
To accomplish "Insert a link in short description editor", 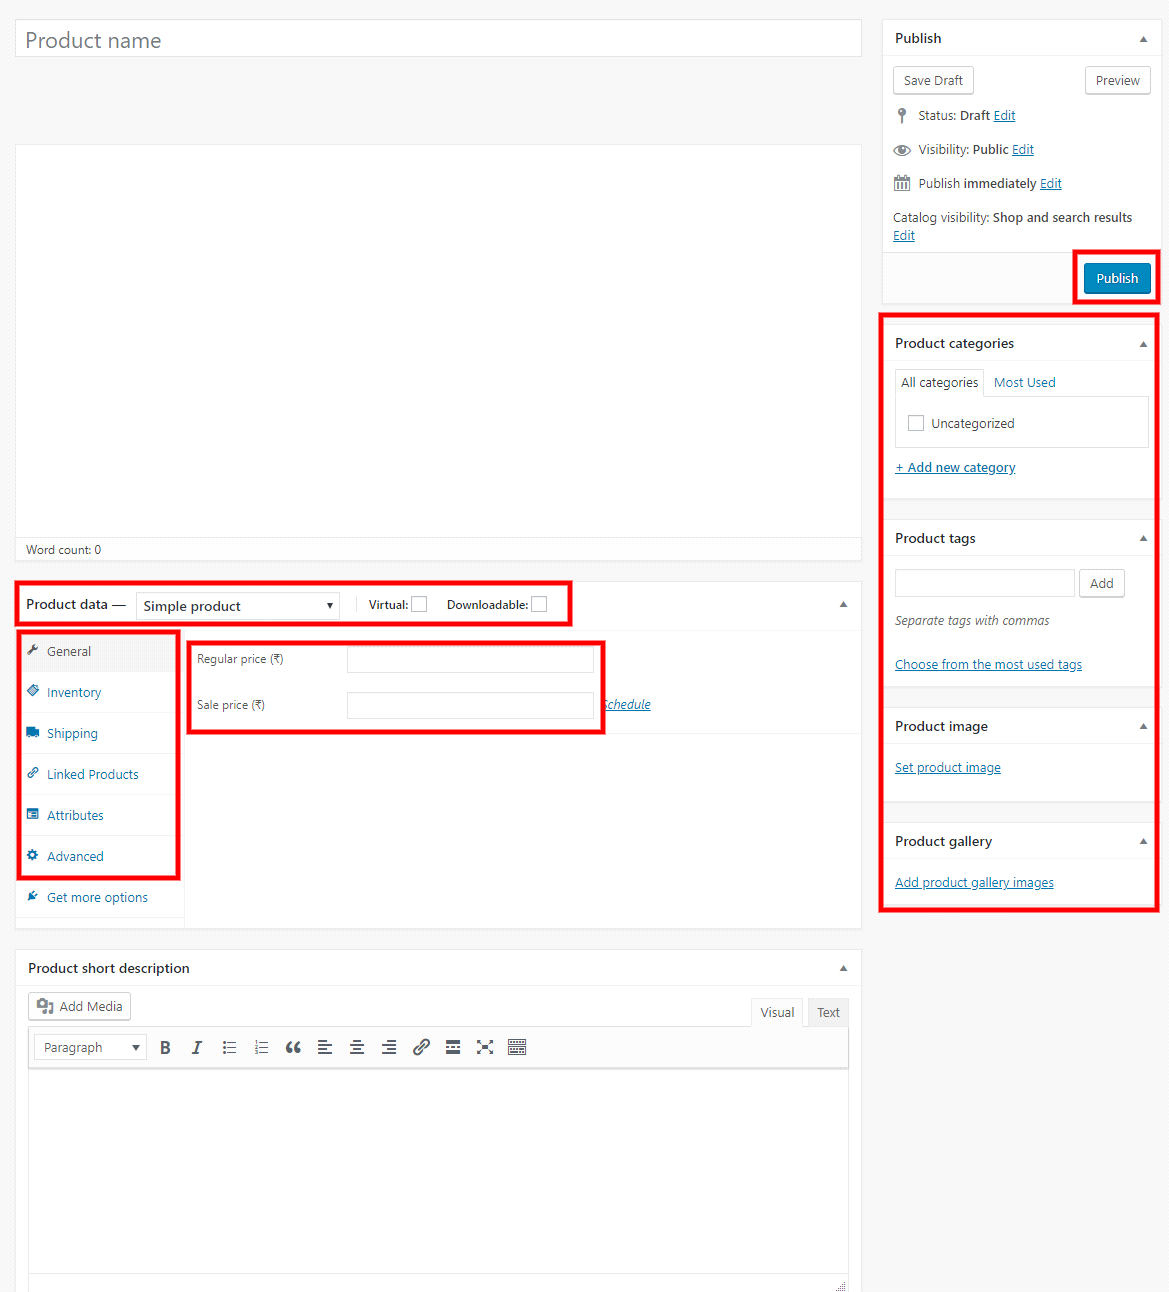I will pos(421,1047).
